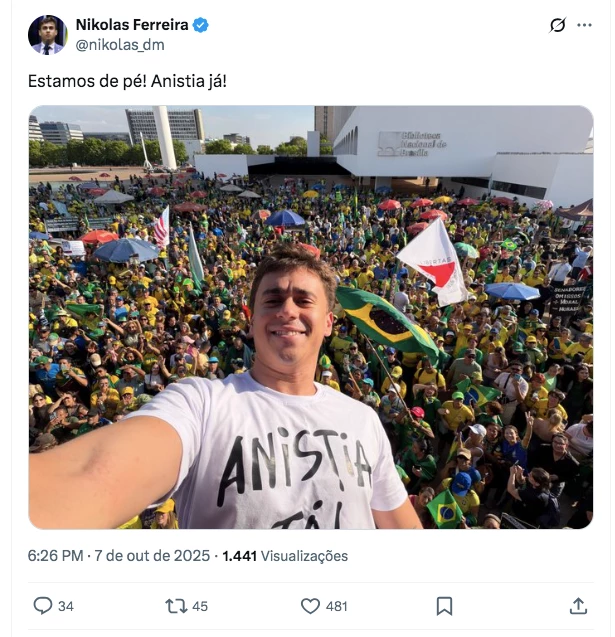Click the date 7 de out de 2025
Image resolution: width=615 pixels, height=637 pixels.
coord(153,556)
